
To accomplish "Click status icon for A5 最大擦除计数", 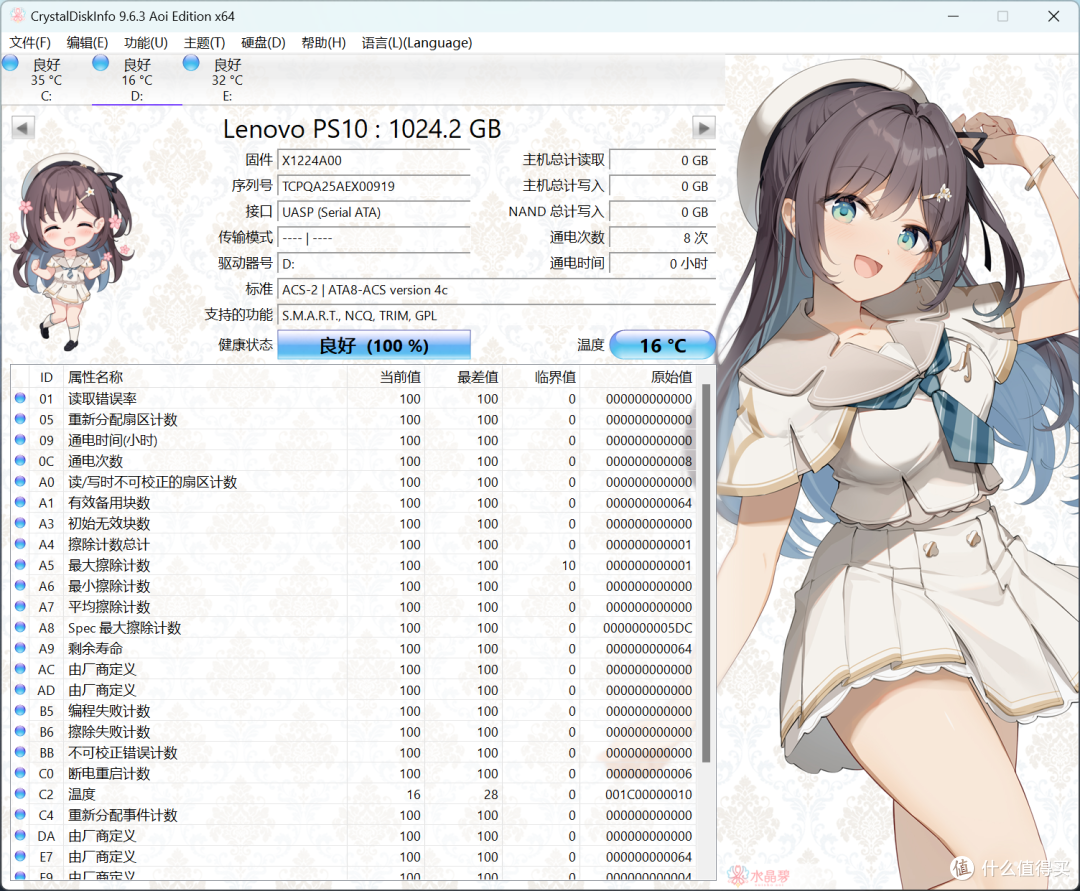I will coord(20,565).
